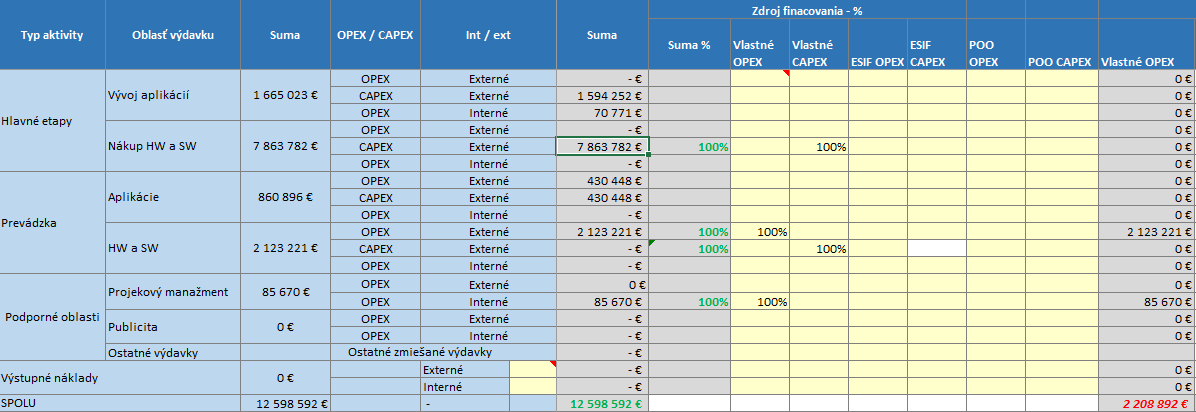Click the Typ aktivity column header
This screenshot has width=1196, height=412.
coord(53,35)
